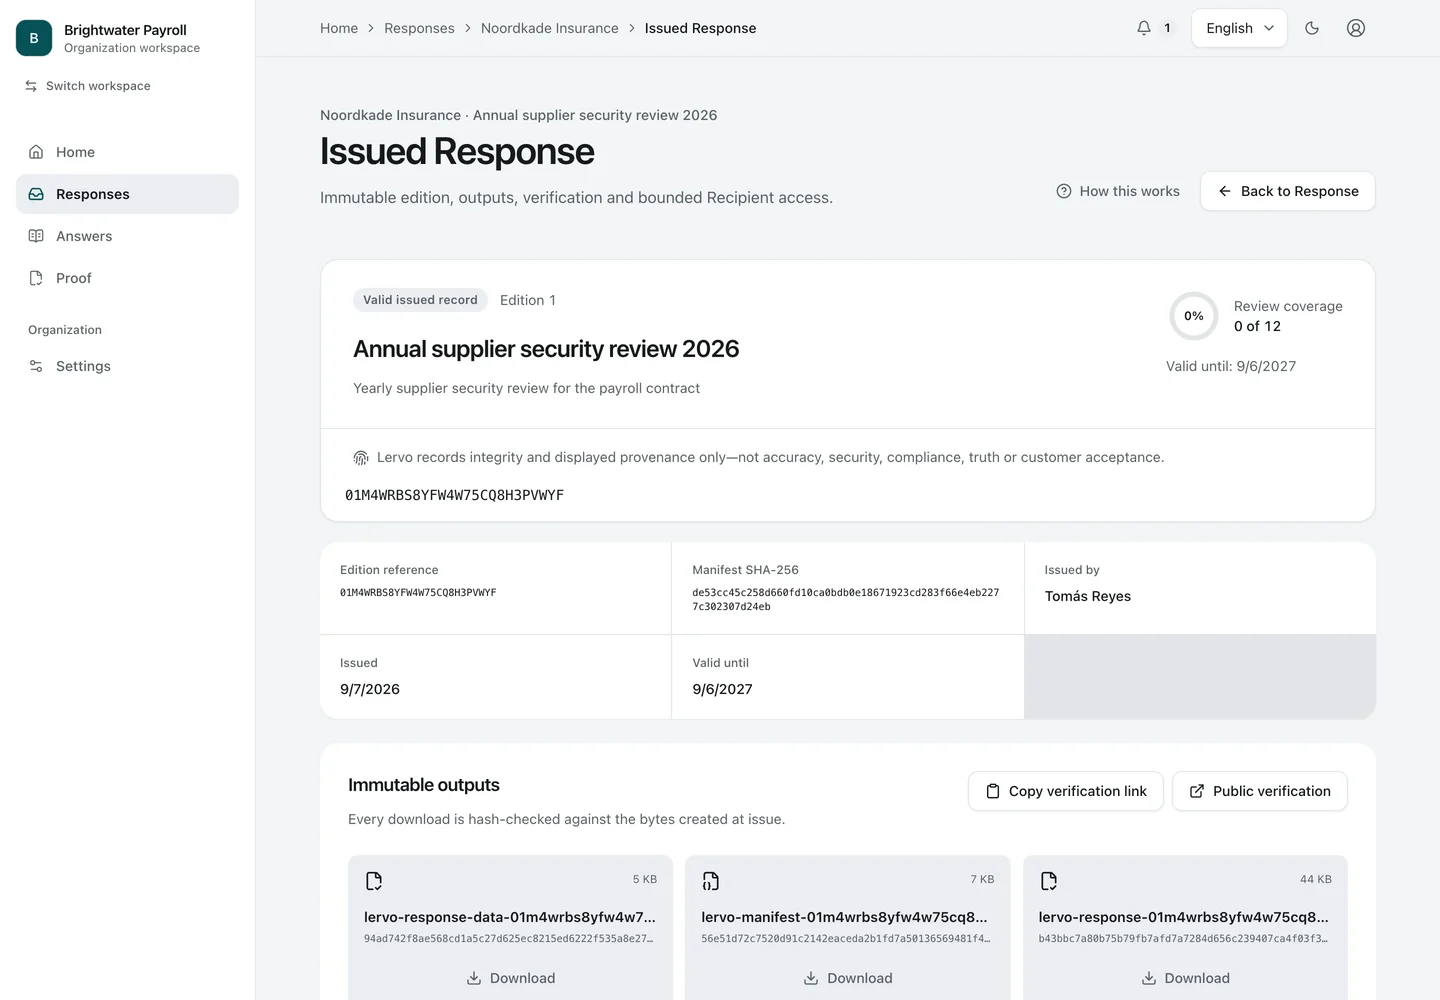This screenshot has width=1440, height=1000.
Task: Download the lervo-response-data file
Action: click(511, 978)
